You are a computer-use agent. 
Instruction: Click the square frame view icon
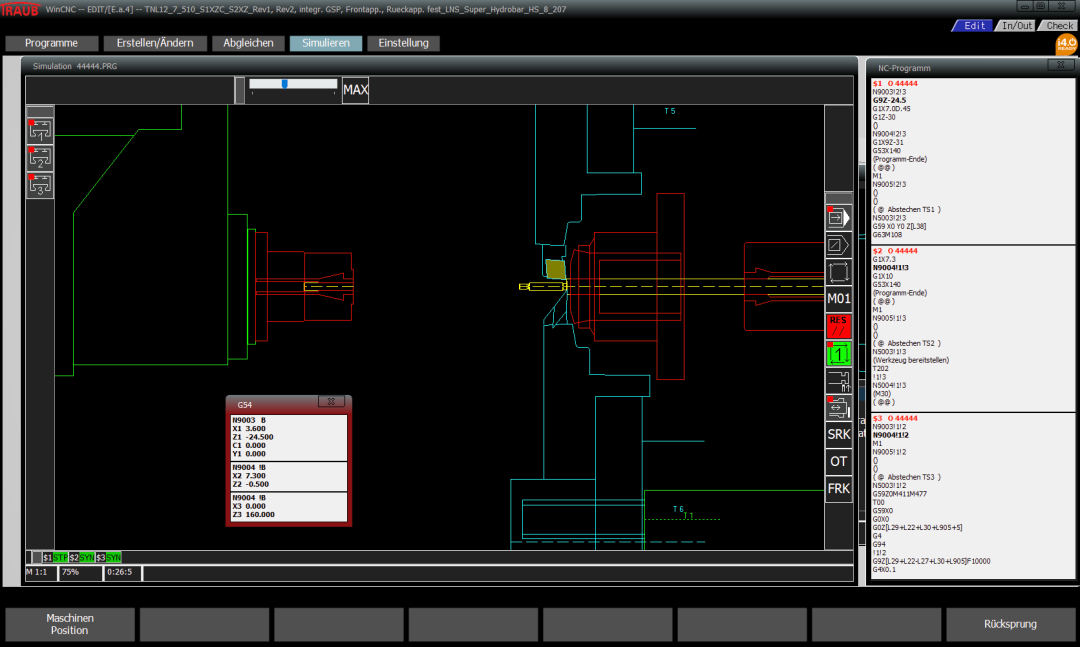838,271
